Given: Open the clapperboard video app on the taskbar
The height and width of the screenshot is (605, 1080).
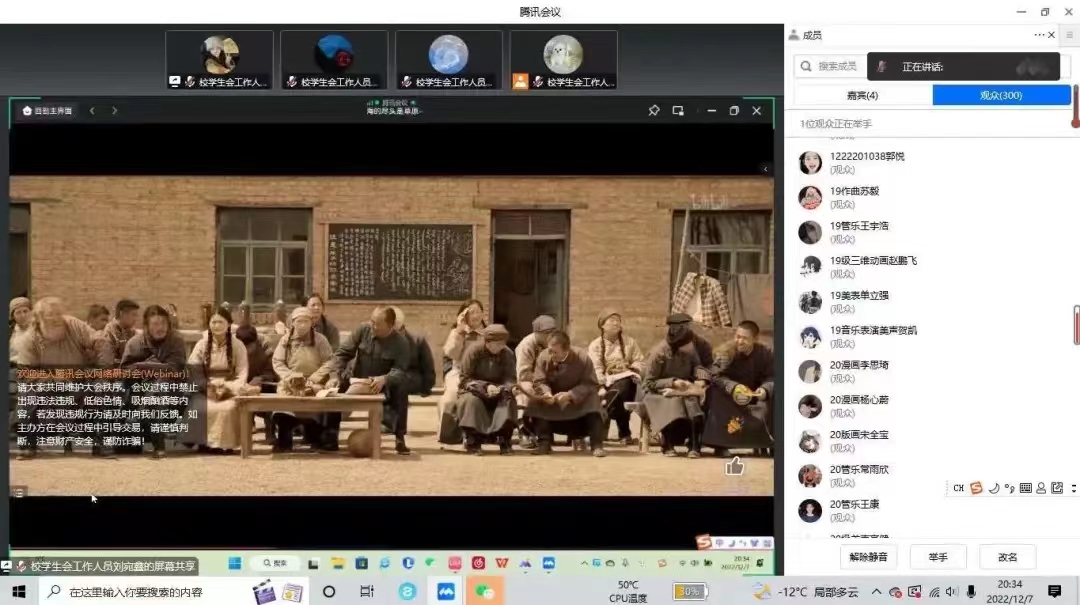Looking at the screenshot, I should point(263,592).
